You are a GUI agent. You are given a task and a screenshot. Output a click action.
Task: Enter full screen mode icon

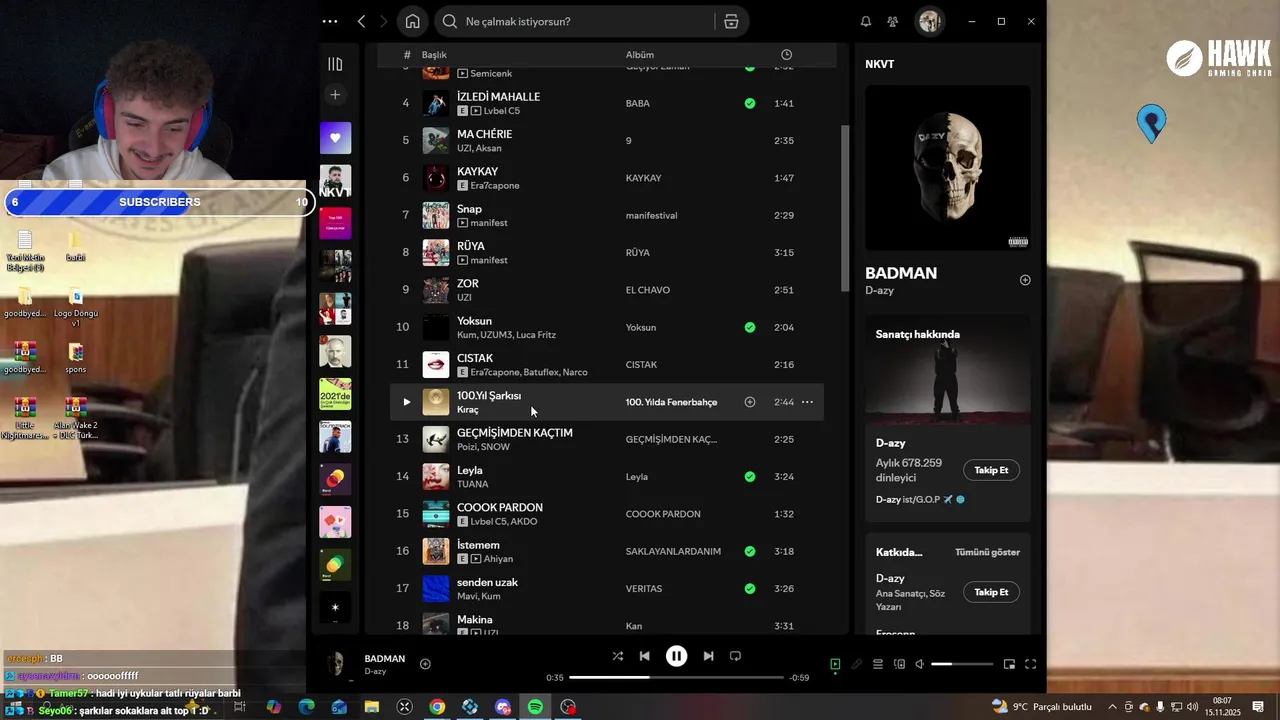pos(1030,664)
